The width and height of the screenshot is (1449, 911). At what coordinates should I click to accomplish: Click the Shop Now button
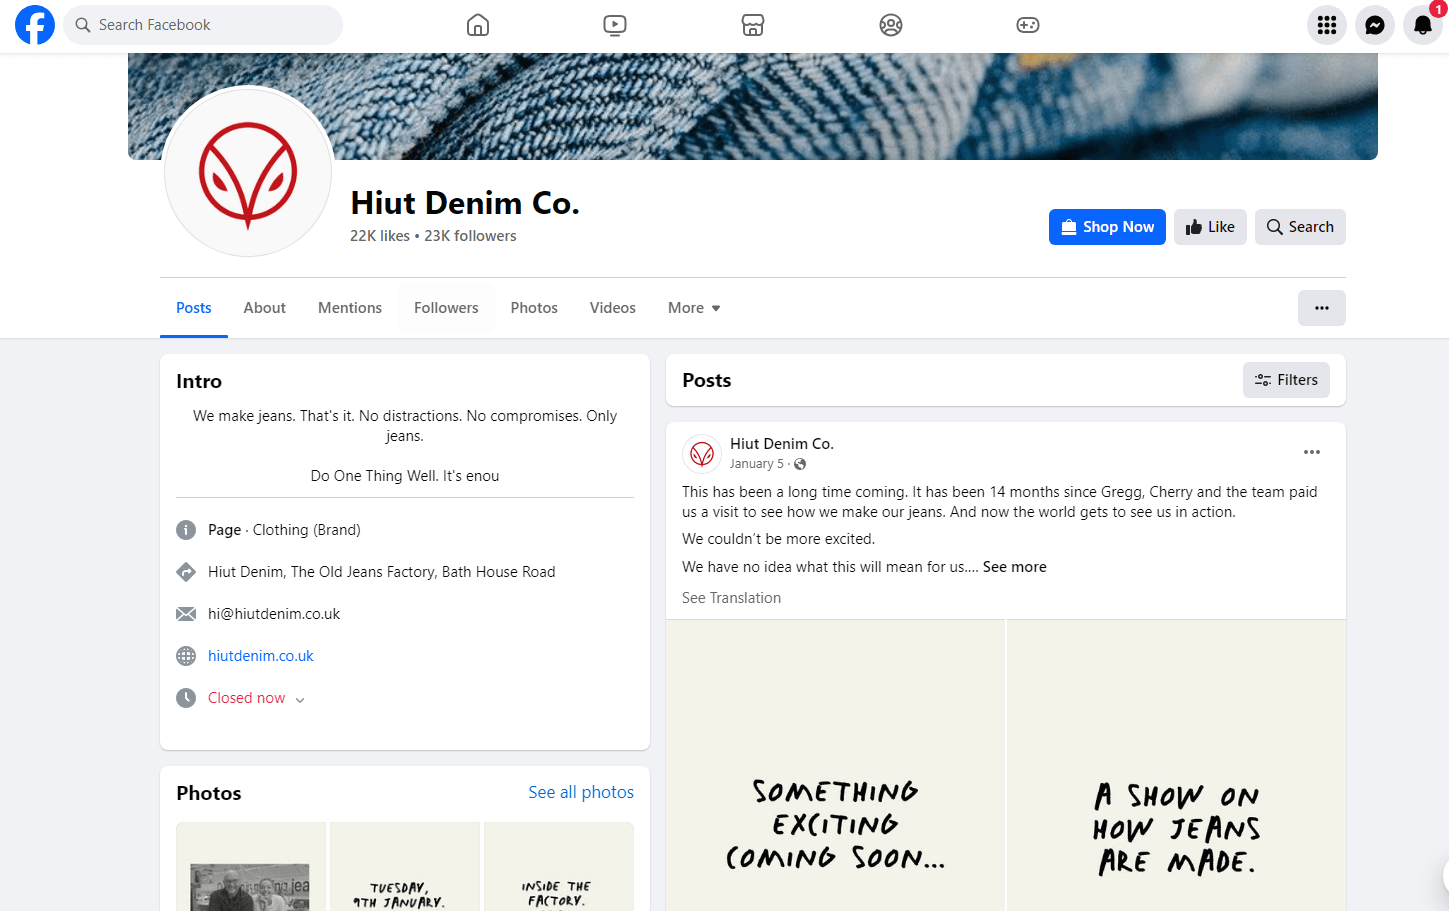tap(1107, 227)
